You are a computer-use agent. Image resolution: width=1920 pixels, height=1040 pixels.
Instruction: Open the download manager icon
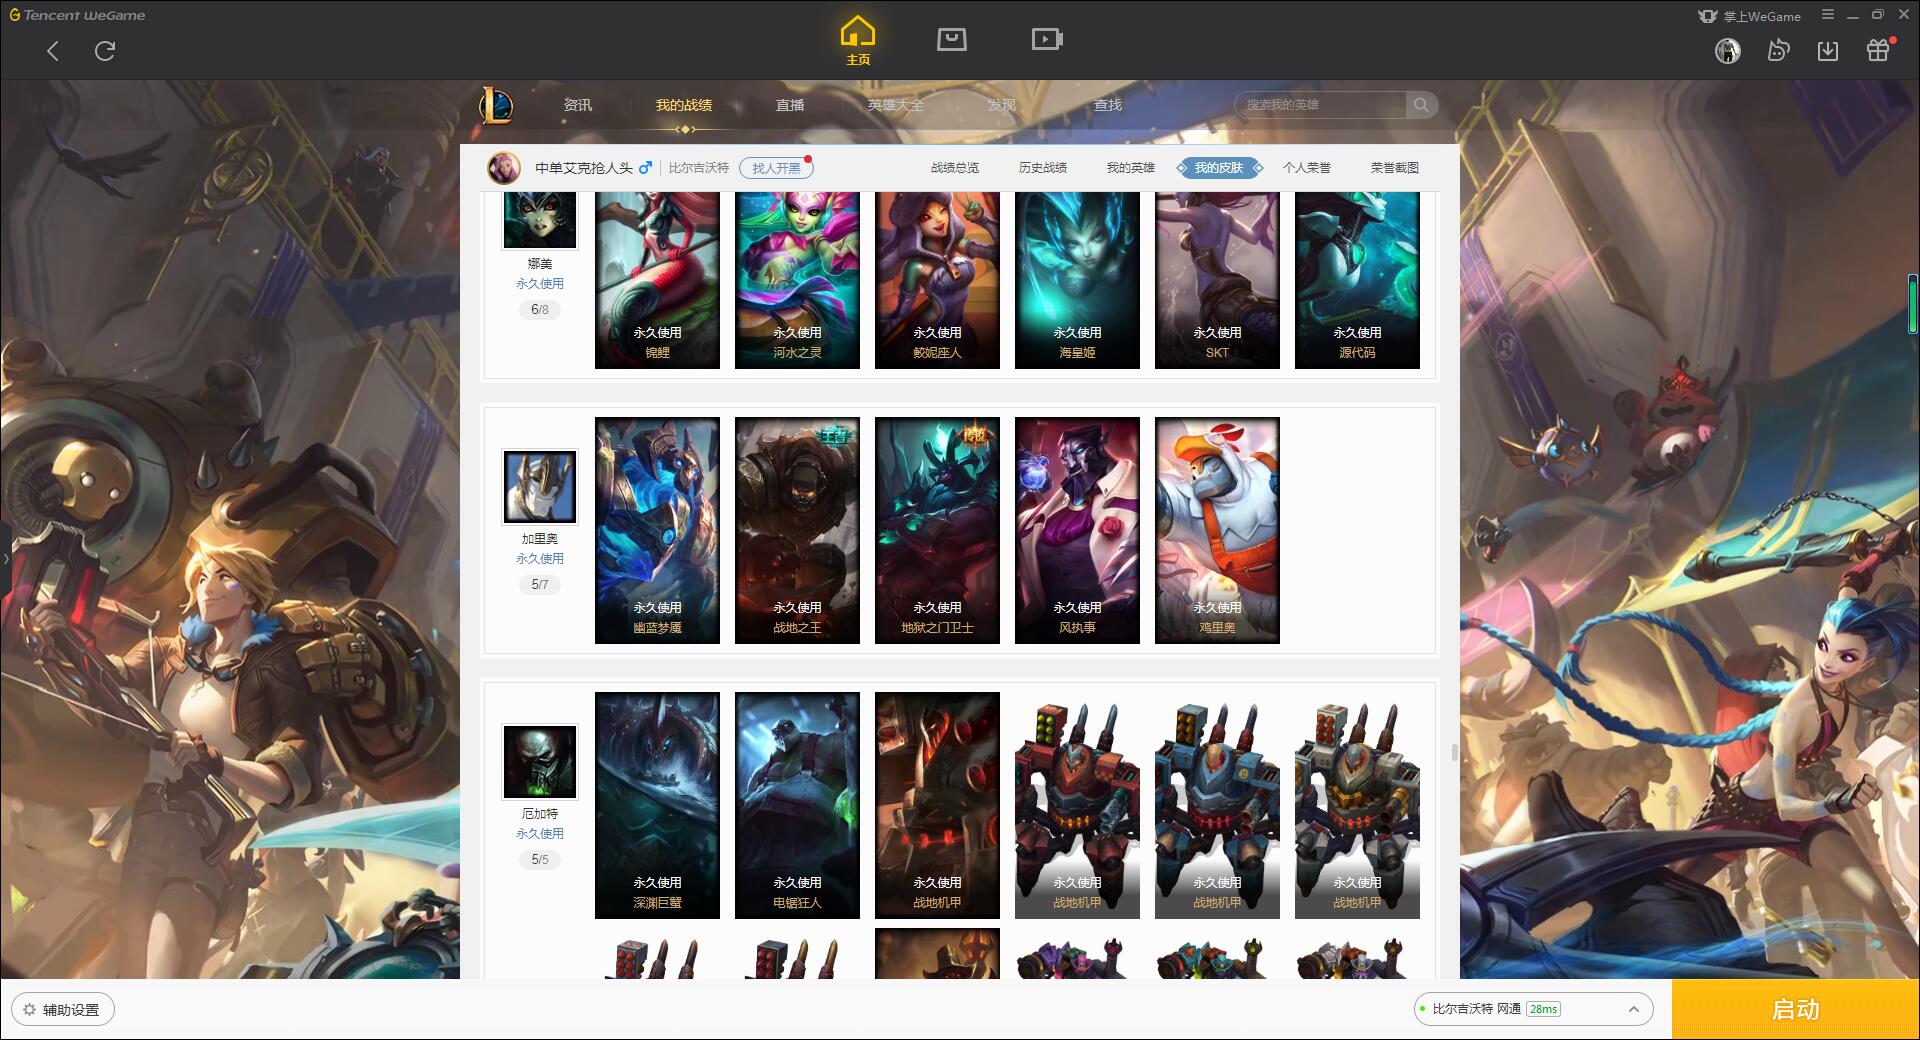(x=1828, y=50)
